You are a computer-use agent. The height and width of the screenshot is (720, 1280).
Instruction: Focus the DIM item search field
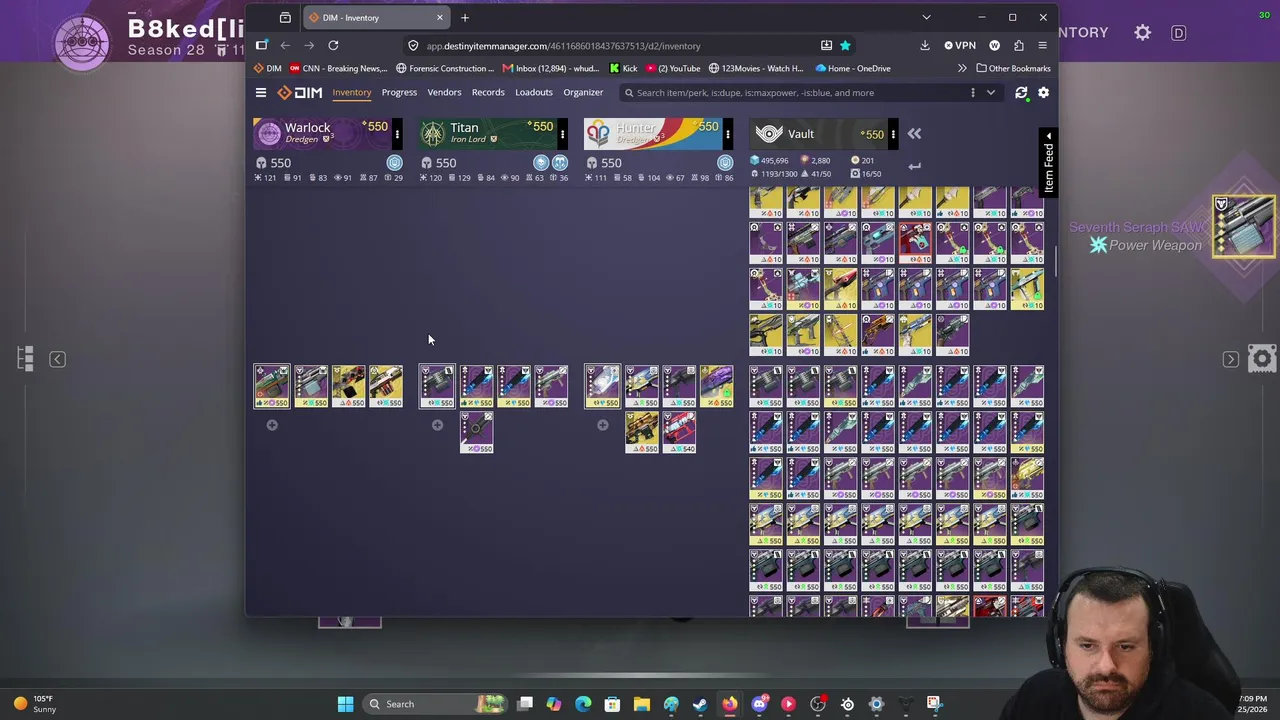[x=795, y=93]
